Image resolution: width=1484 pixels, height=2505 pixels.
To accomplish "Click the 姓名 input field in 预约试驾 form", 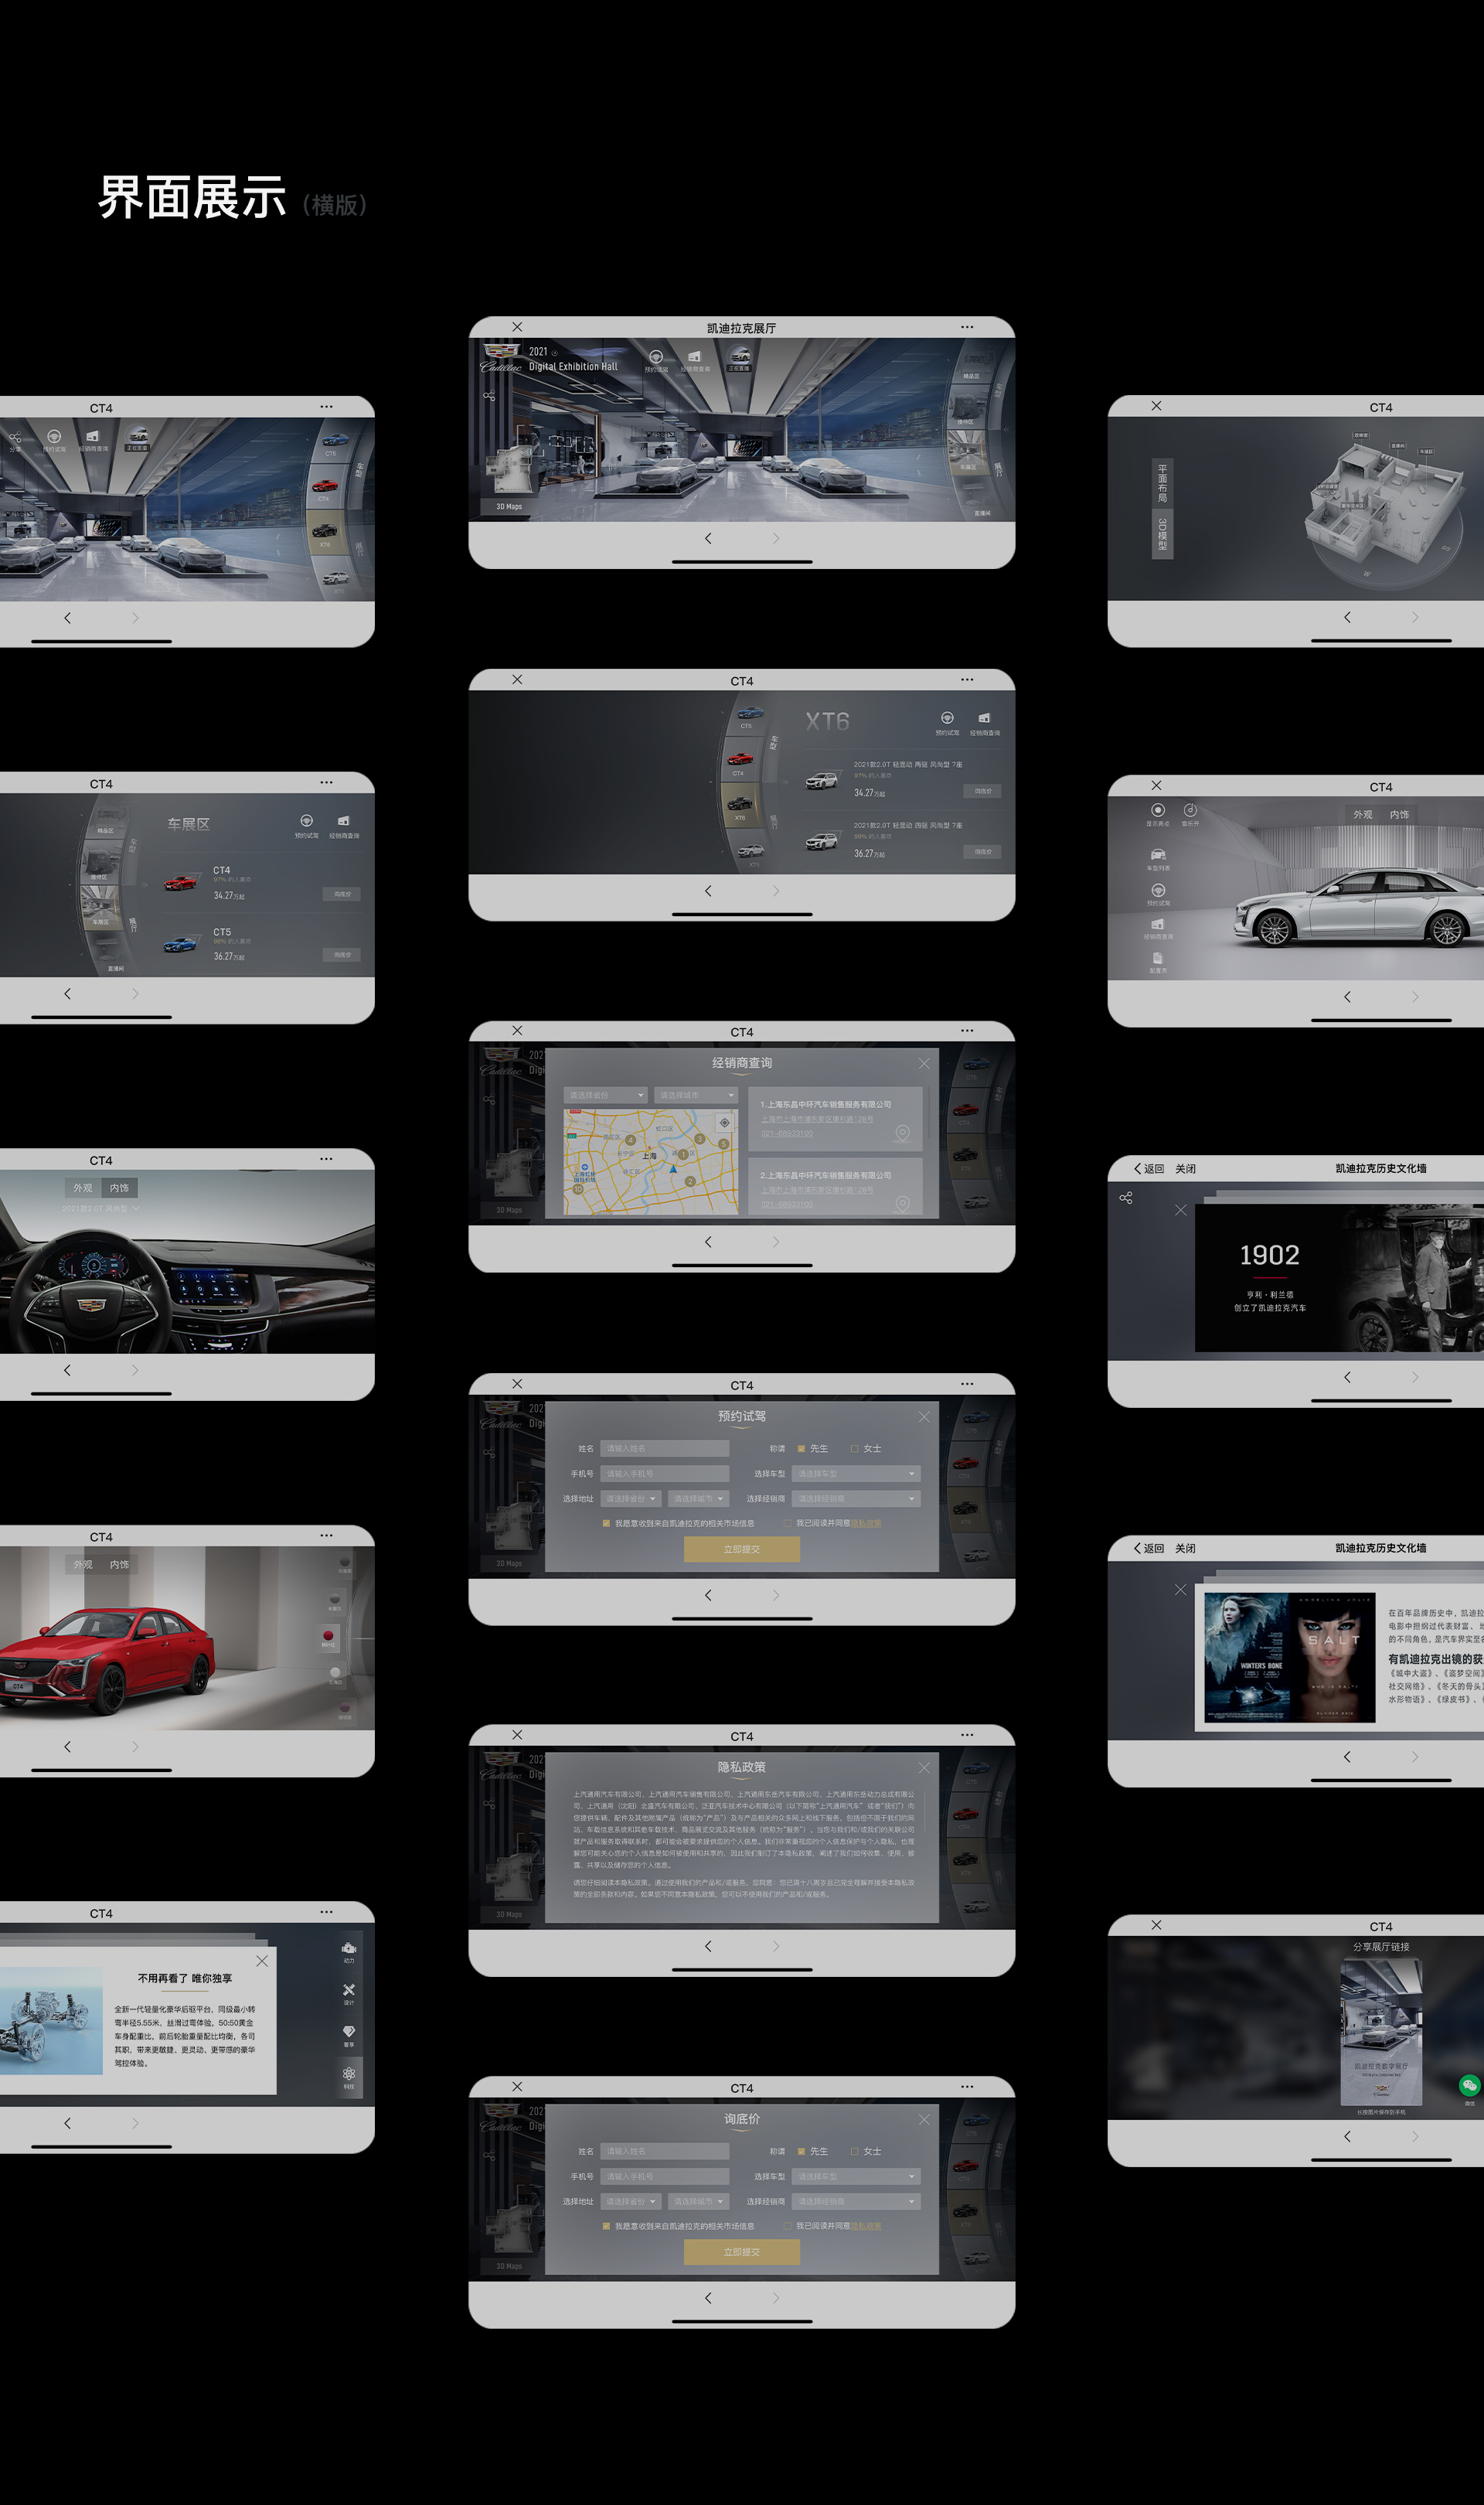I will click(665, 1448).
